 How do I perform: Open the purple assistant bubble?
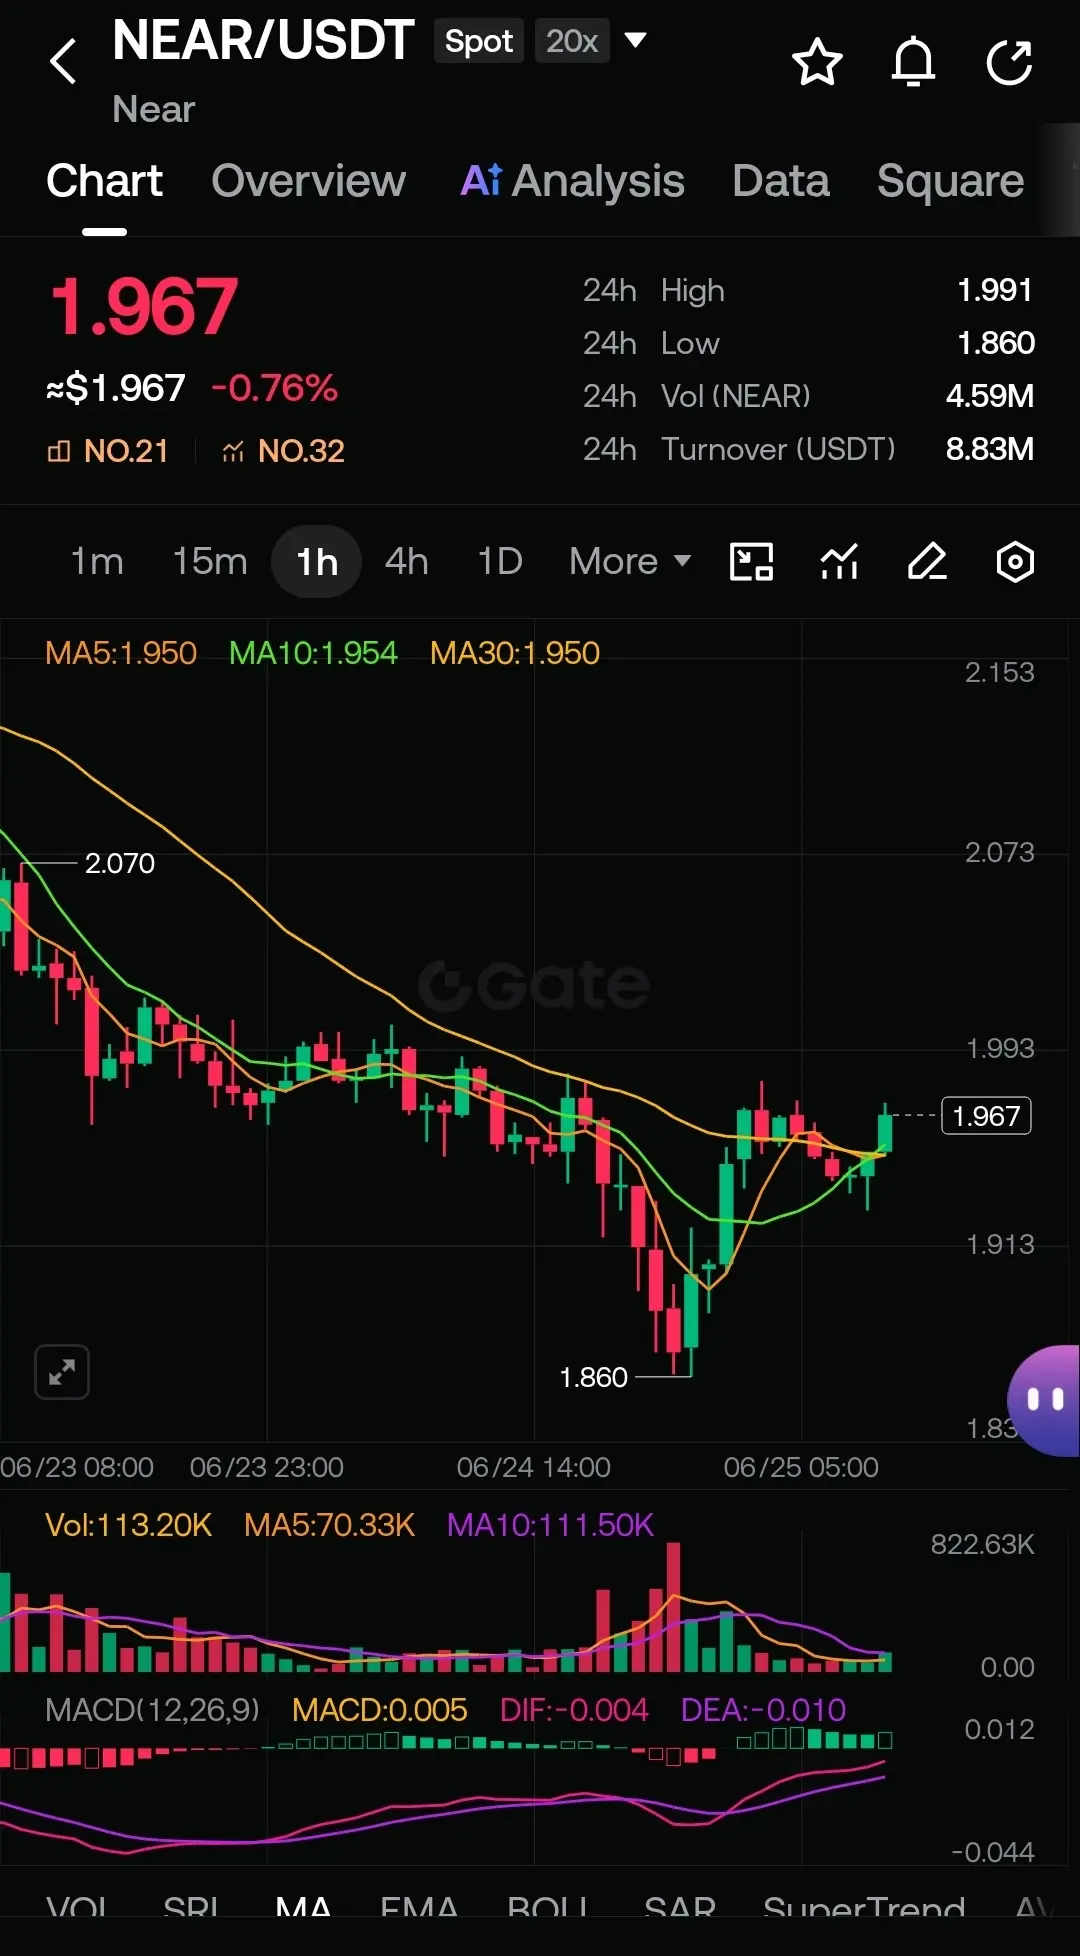1045,1400
